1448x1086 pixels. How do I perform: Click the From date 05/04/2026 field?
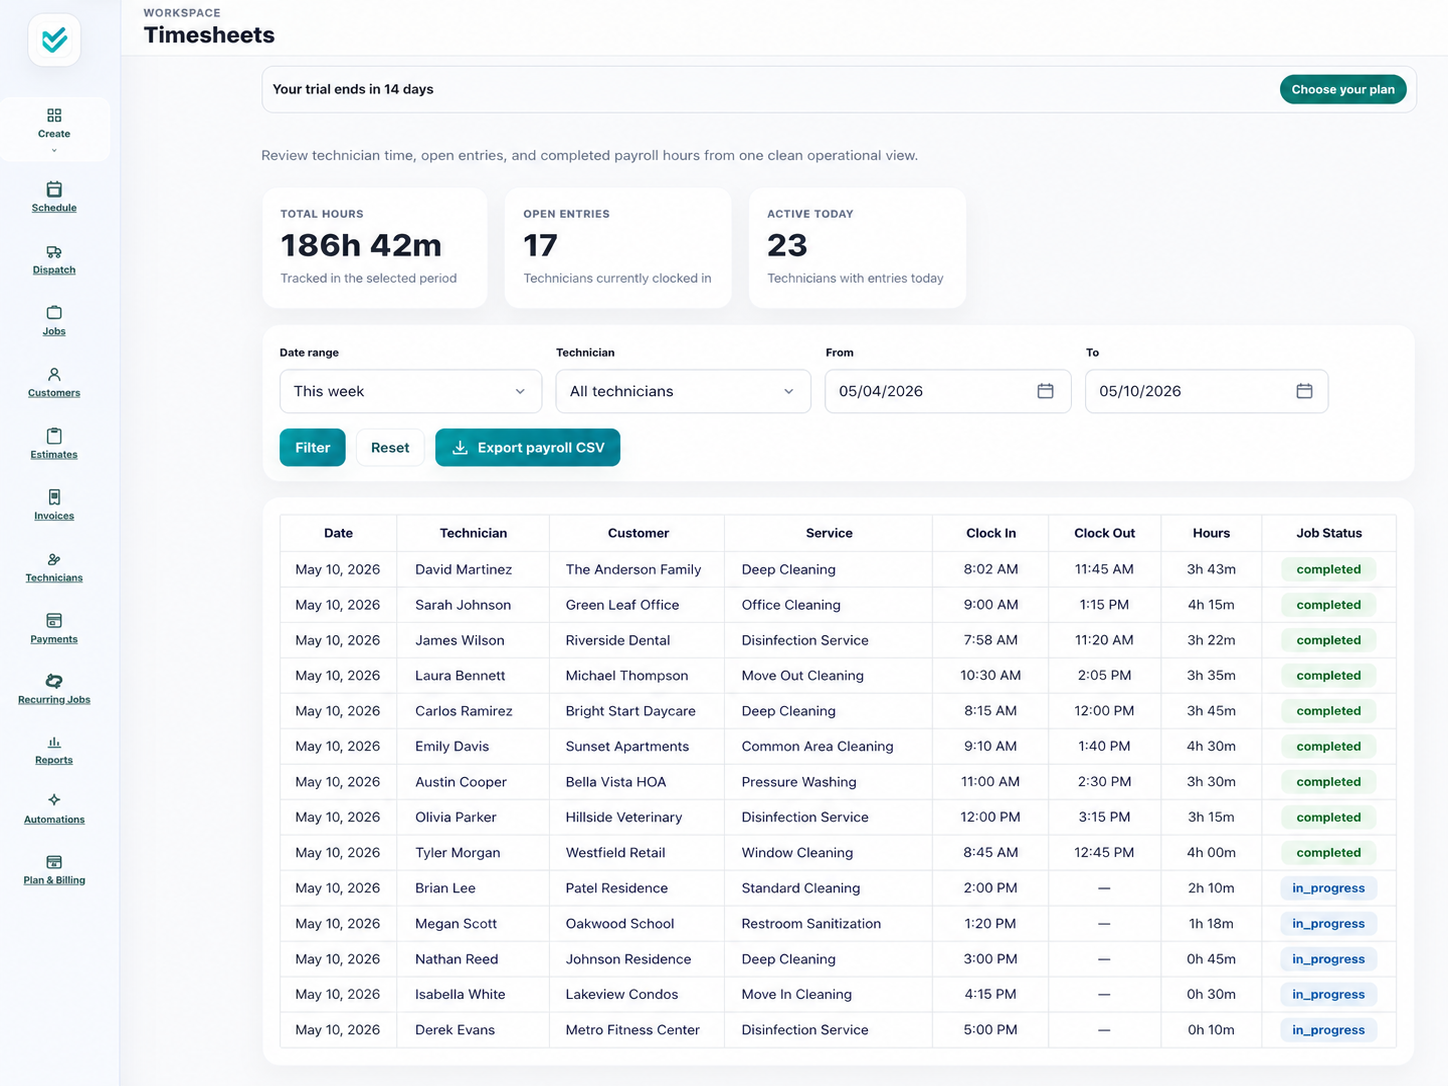(x=948, y=391)
